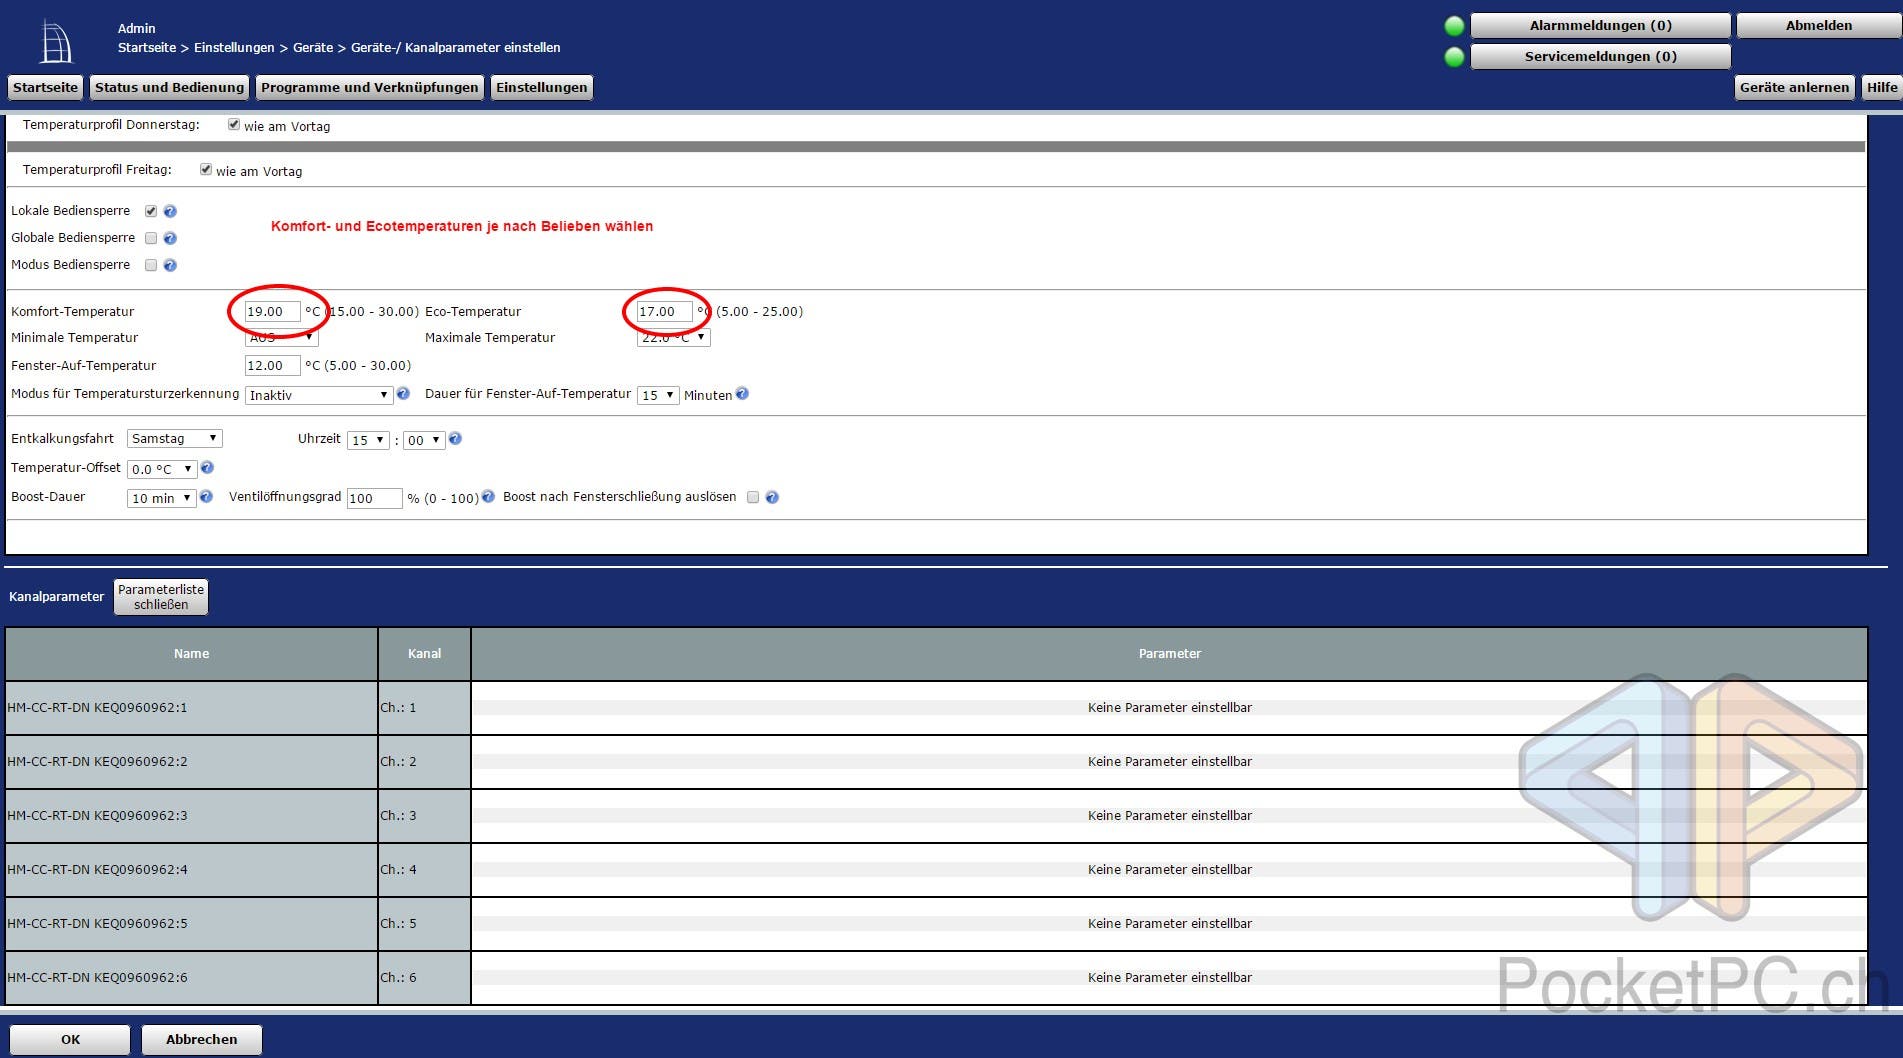Click the Name column header

pyautogui.click(x=191, y=654)
